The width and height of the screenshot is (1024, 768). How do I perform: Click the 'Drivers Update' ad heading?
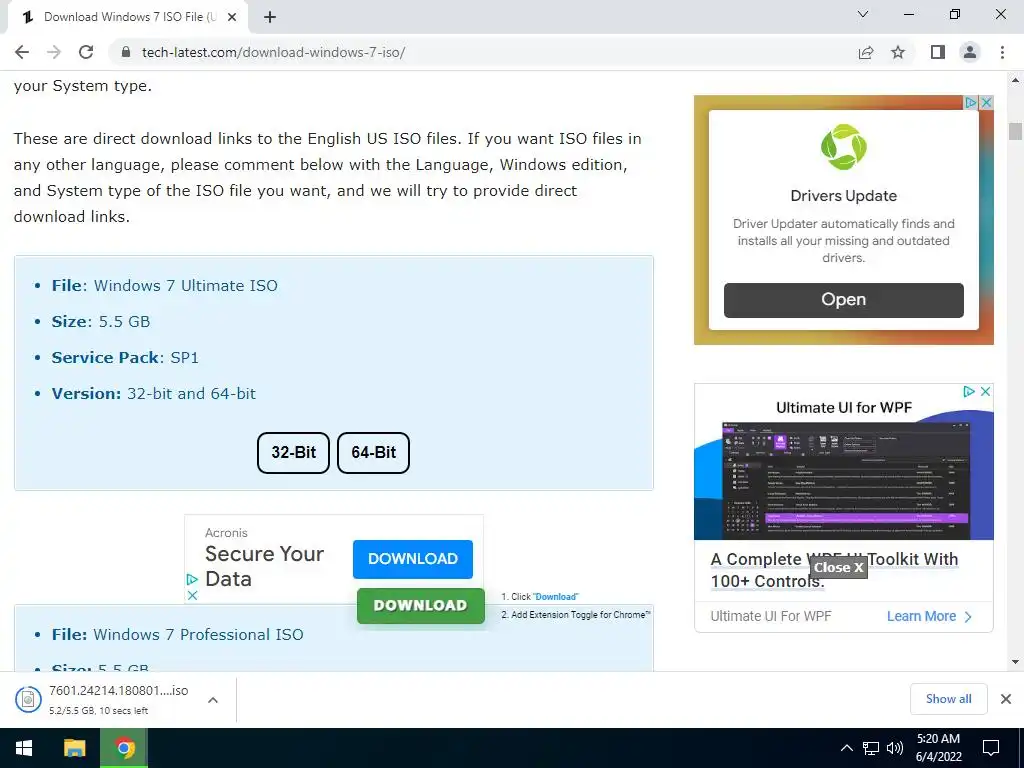coord(844,196)
